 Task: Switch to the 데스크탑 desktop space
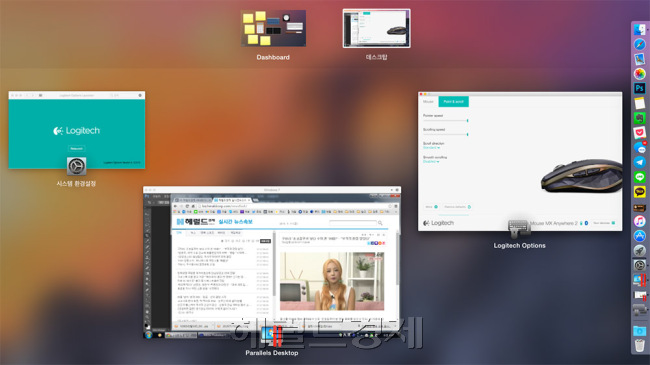(376, 28)
